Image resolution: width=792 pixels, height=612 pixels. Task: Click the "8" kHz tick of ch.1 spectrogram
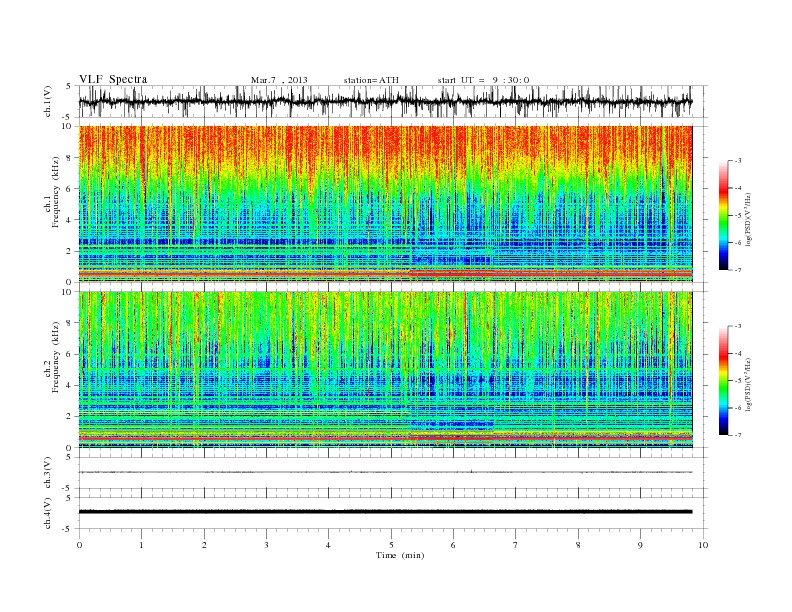point(69,158)
